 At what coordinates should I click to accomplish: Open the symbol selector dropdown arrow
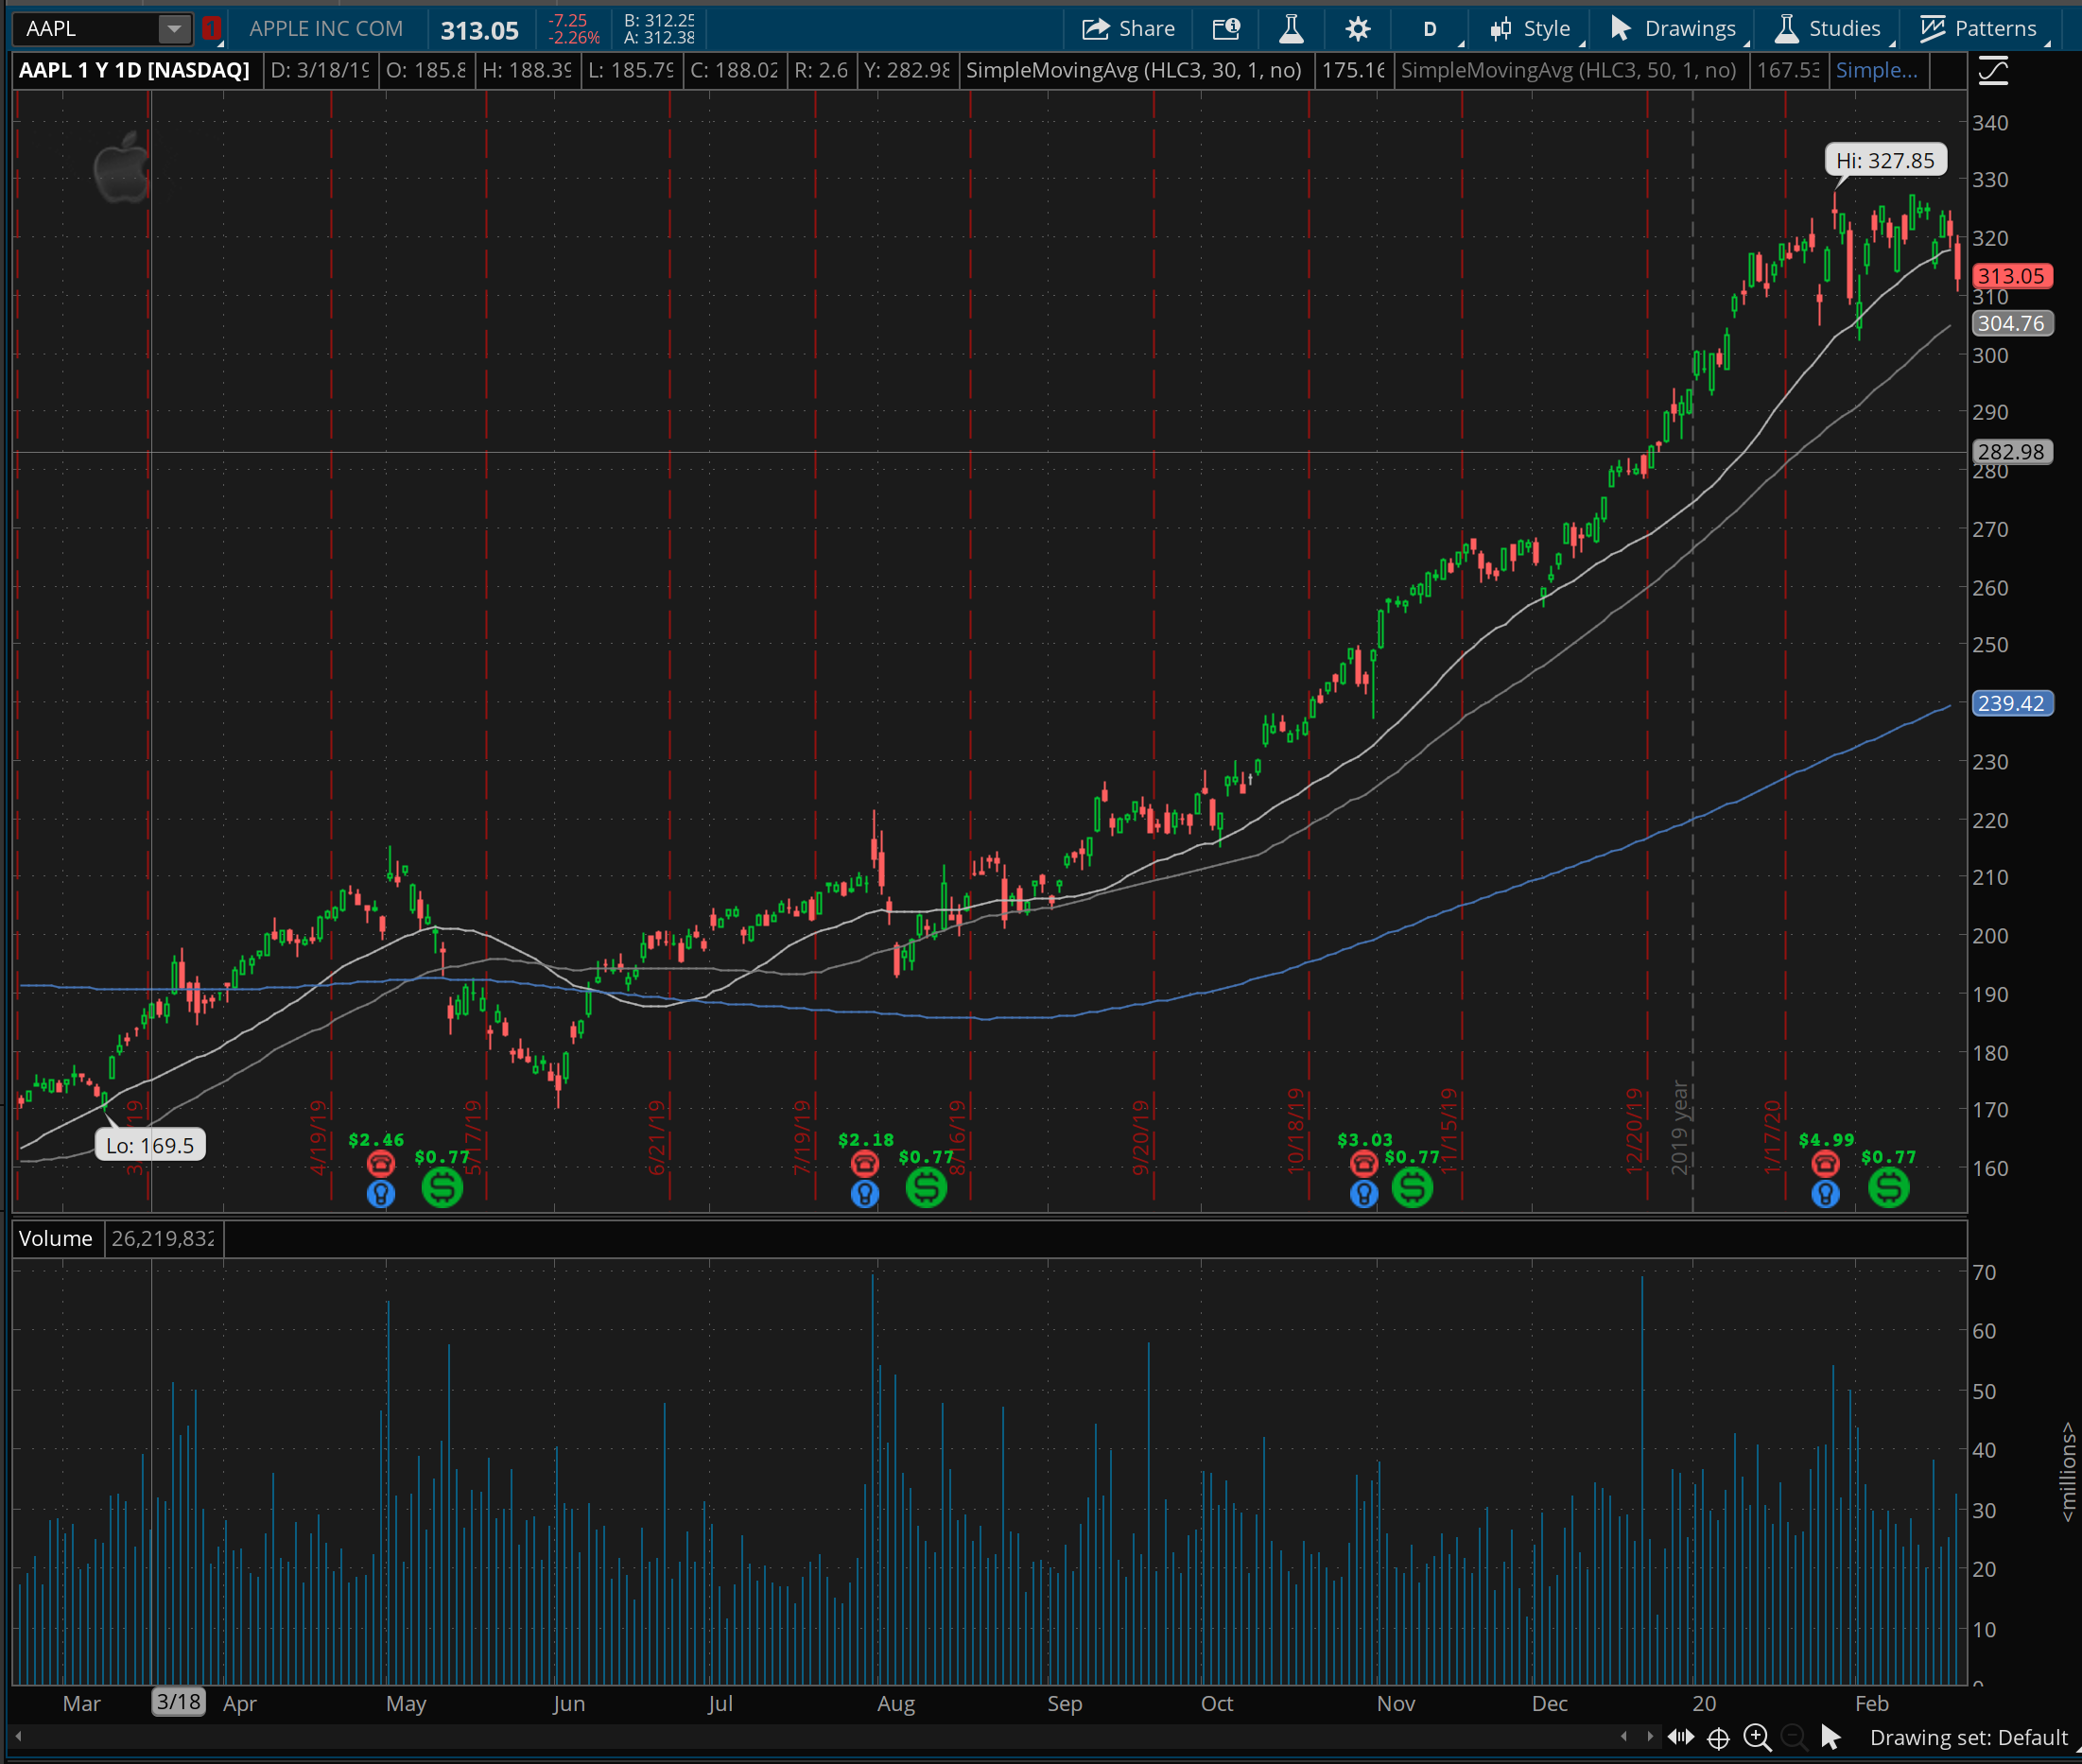175,28
